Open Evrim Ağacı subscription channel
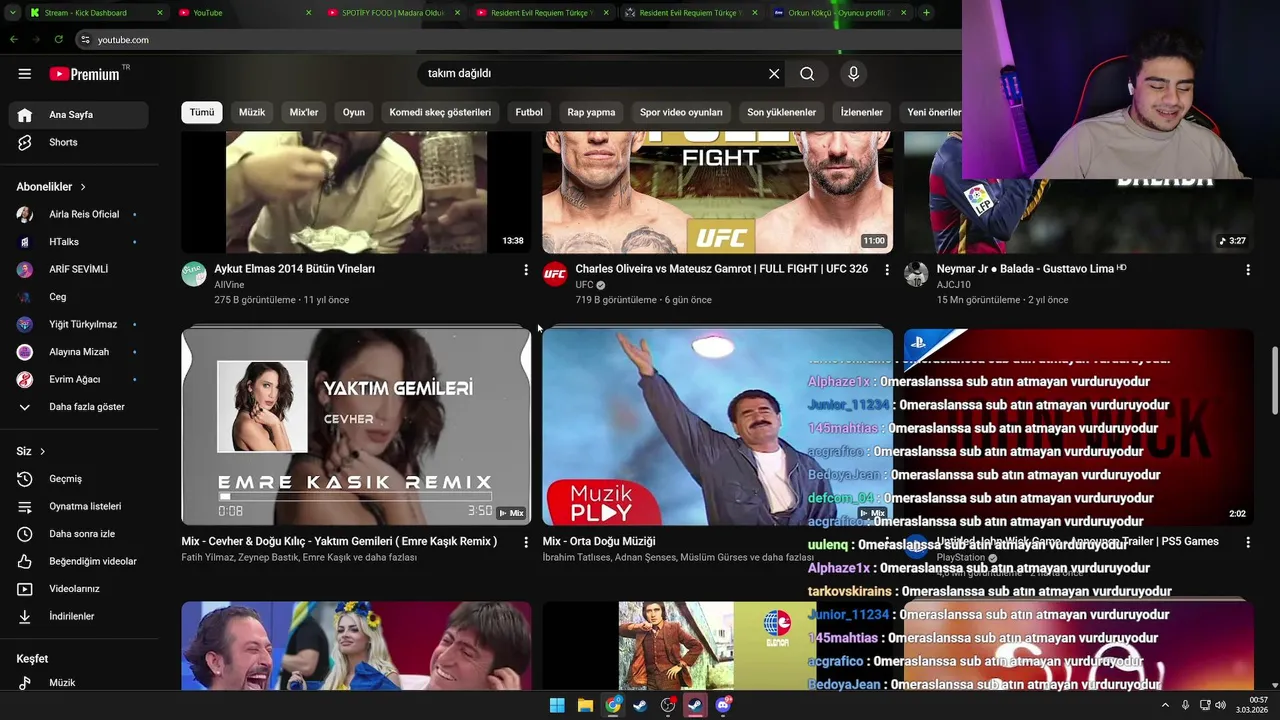Viewport: 1280px width, 720px height. [78, 379]
